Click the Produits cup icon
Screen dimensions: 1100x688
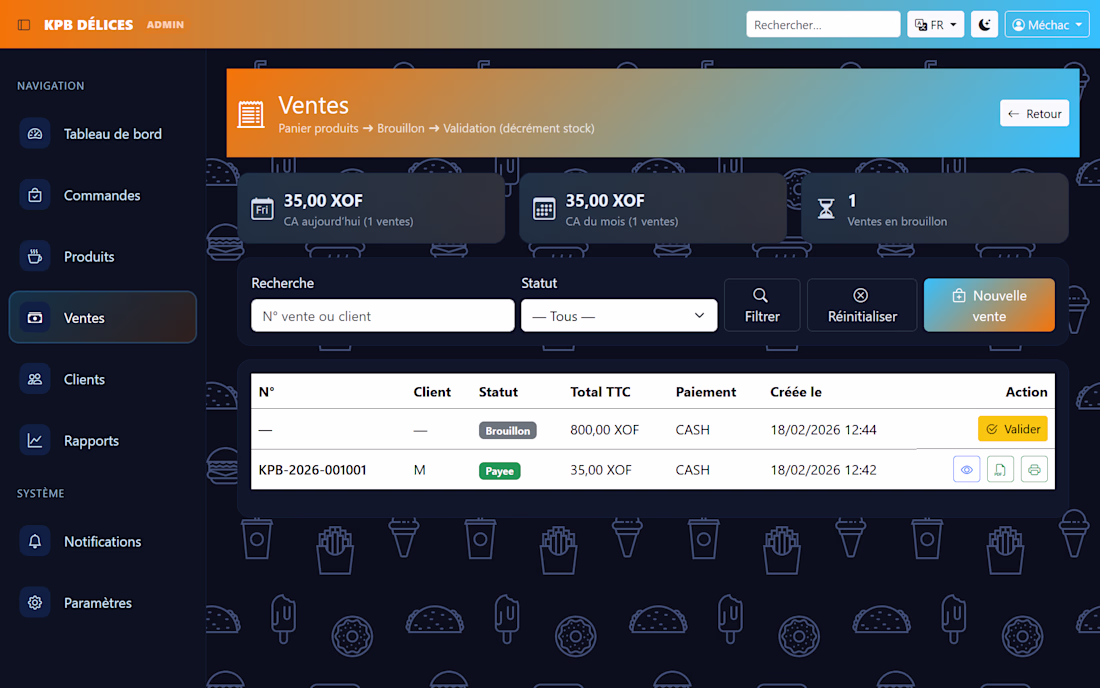35,257
